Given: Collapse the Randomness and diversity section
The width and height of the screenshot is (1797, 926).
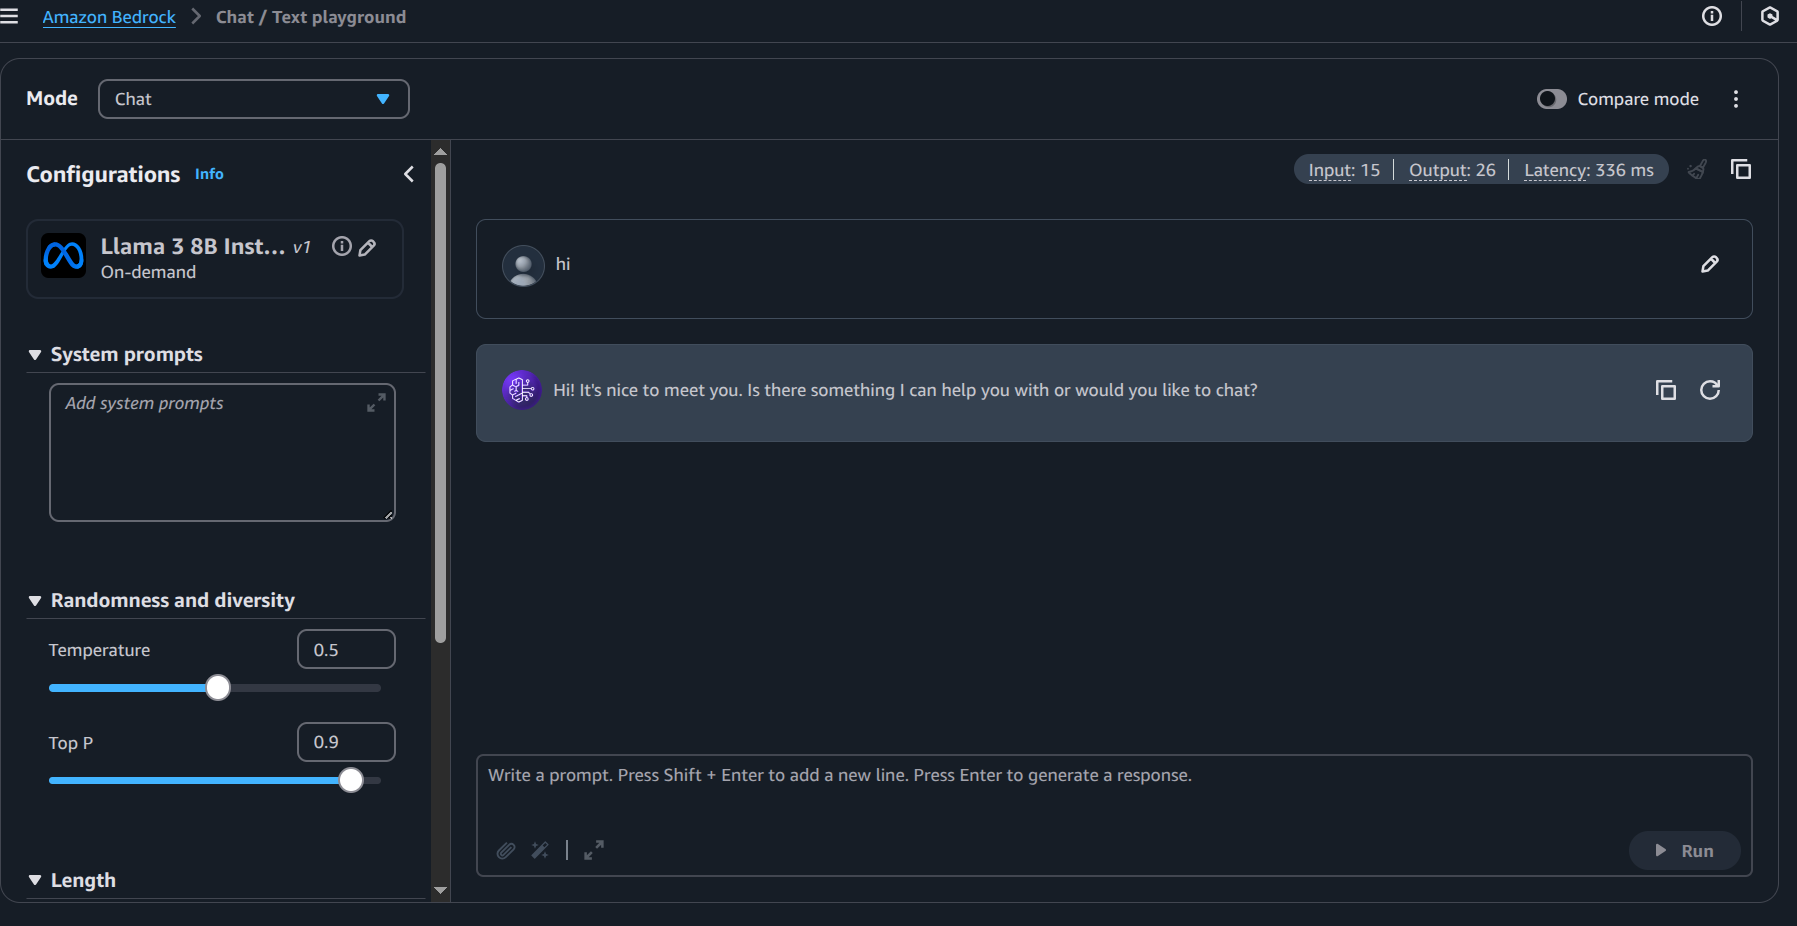Looking at the screenshot, I should click(35, 601).
